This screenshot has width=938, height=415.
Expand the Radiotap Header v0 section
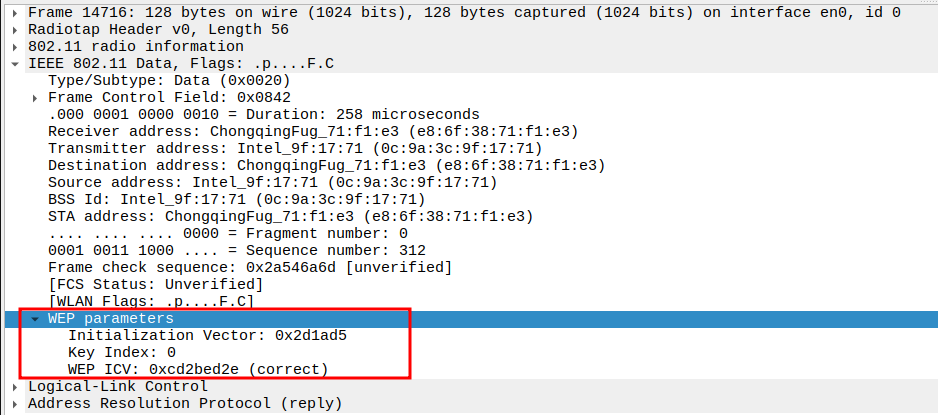16,30
